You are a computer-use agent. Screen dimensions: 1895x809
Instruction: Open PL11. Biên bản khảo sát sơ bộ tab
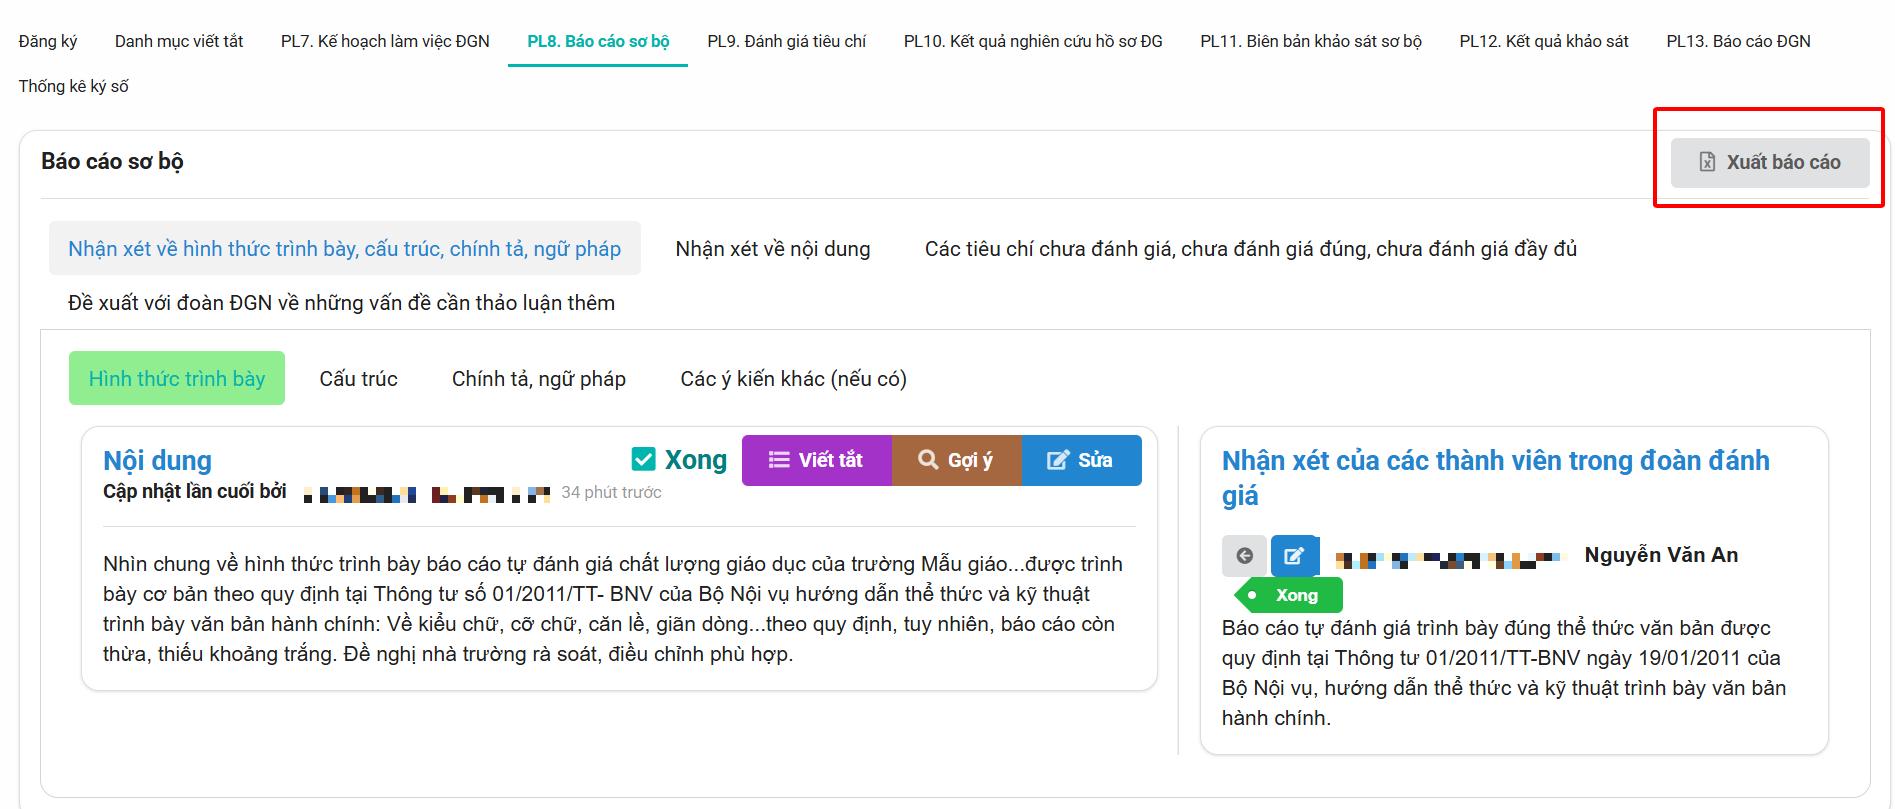click(x=1310, y=41)
